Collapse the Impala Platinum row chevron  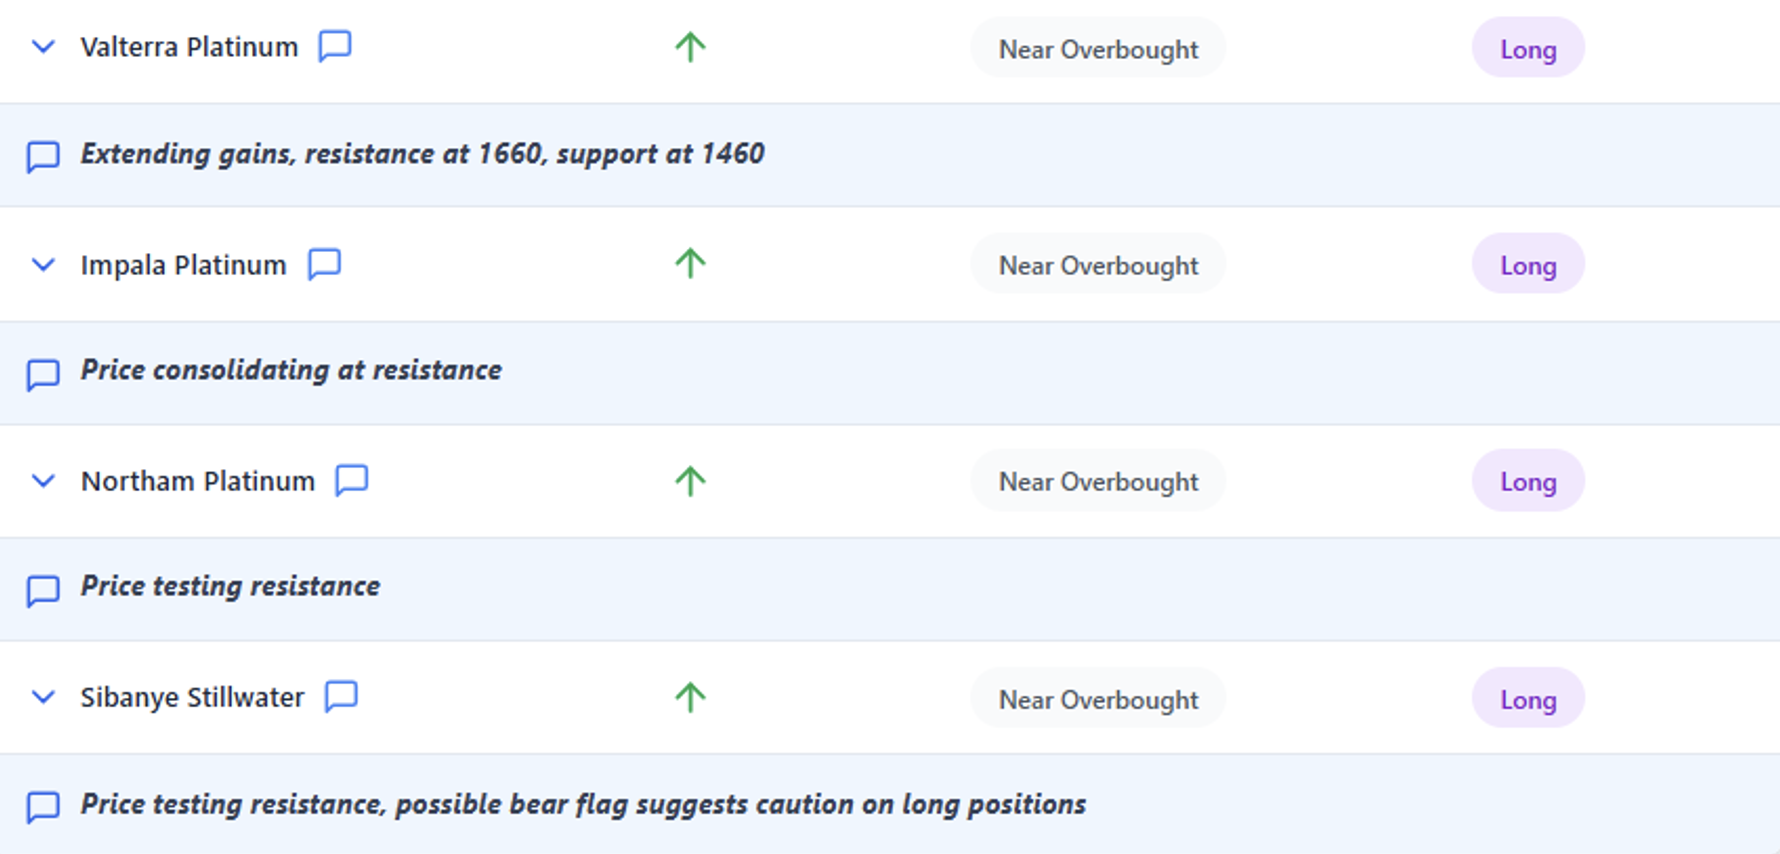point(43,265)
